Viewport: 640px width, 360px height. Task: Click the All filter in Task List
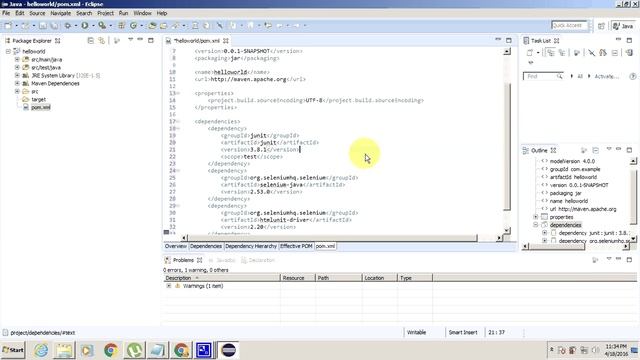pos(580,76)
